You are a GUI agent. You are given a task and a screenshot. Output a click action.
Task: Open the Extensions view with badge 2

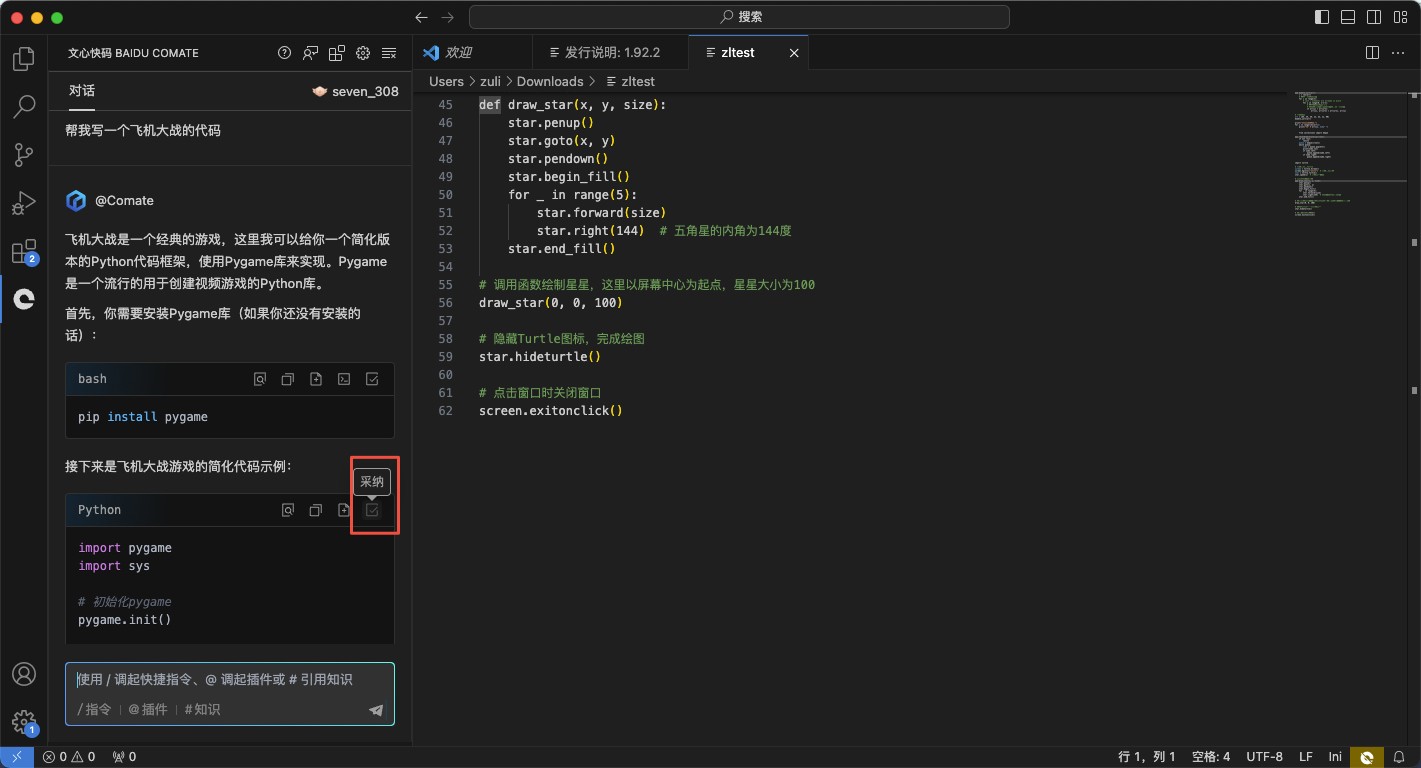24,251
